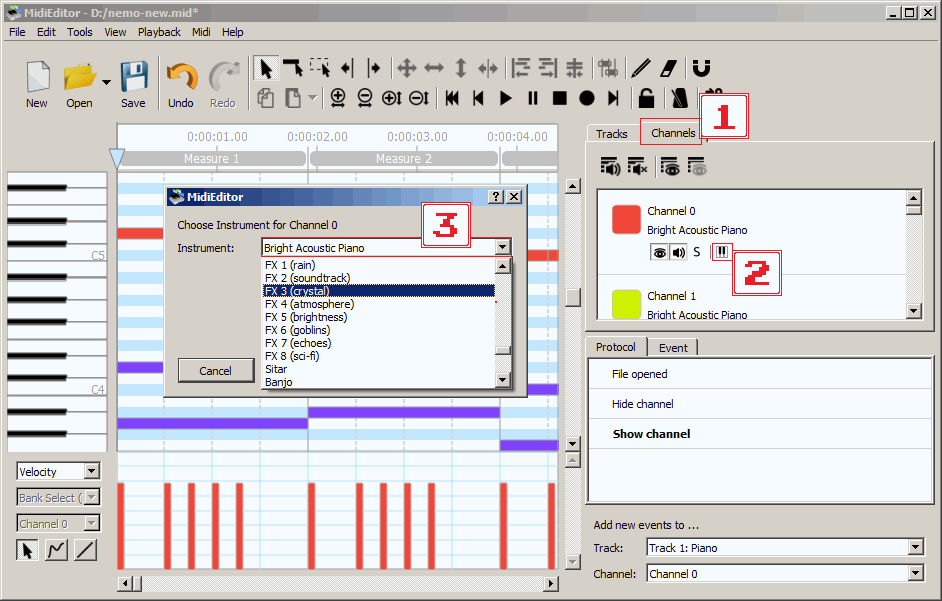Stop playback
Image resolution: width=942 pixels, height=601 pixels.
click(x=560, y=98)
